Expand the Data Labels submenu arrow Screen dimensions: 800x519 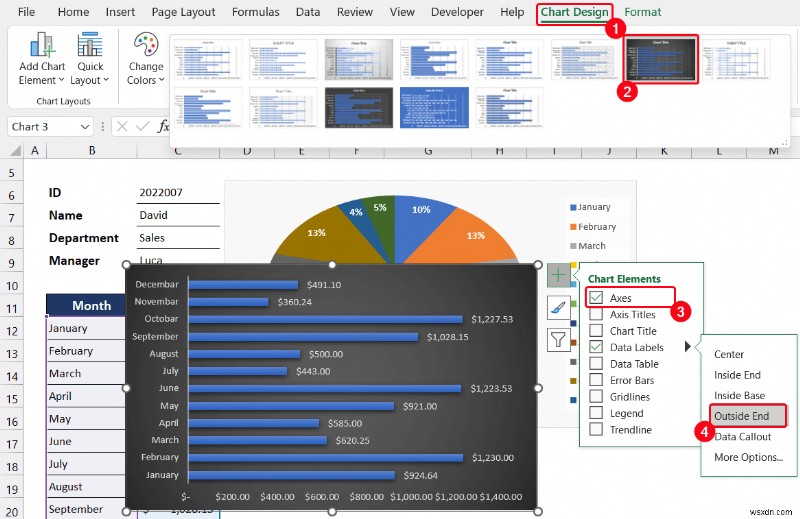688,347
